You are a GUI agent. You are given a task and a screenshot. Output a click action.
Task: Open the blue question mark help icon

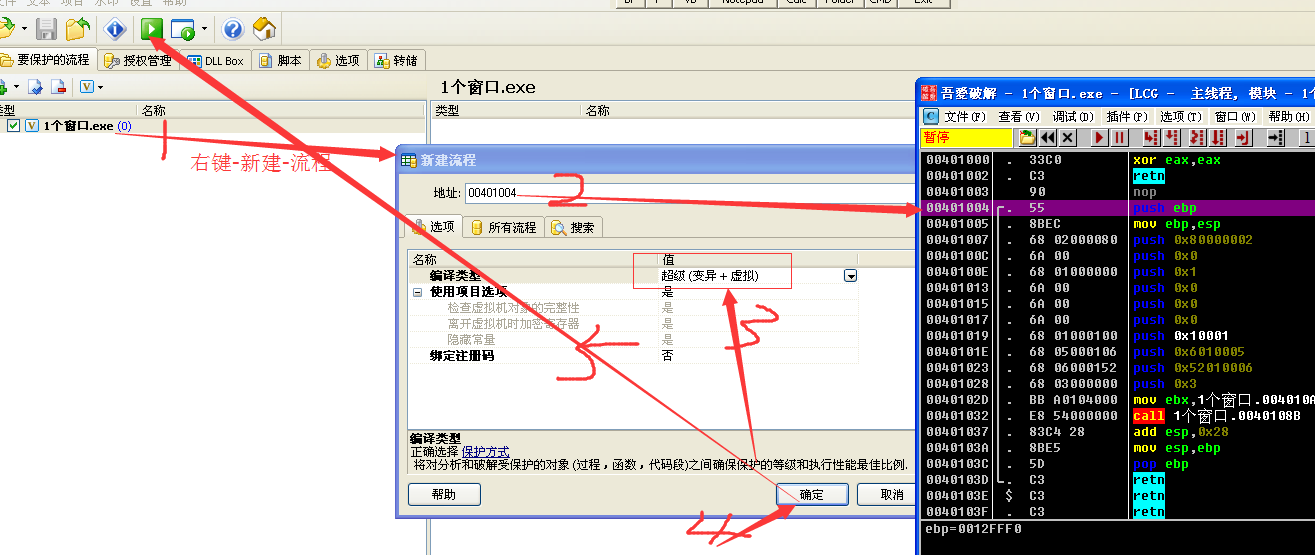[x=233, y=29]
